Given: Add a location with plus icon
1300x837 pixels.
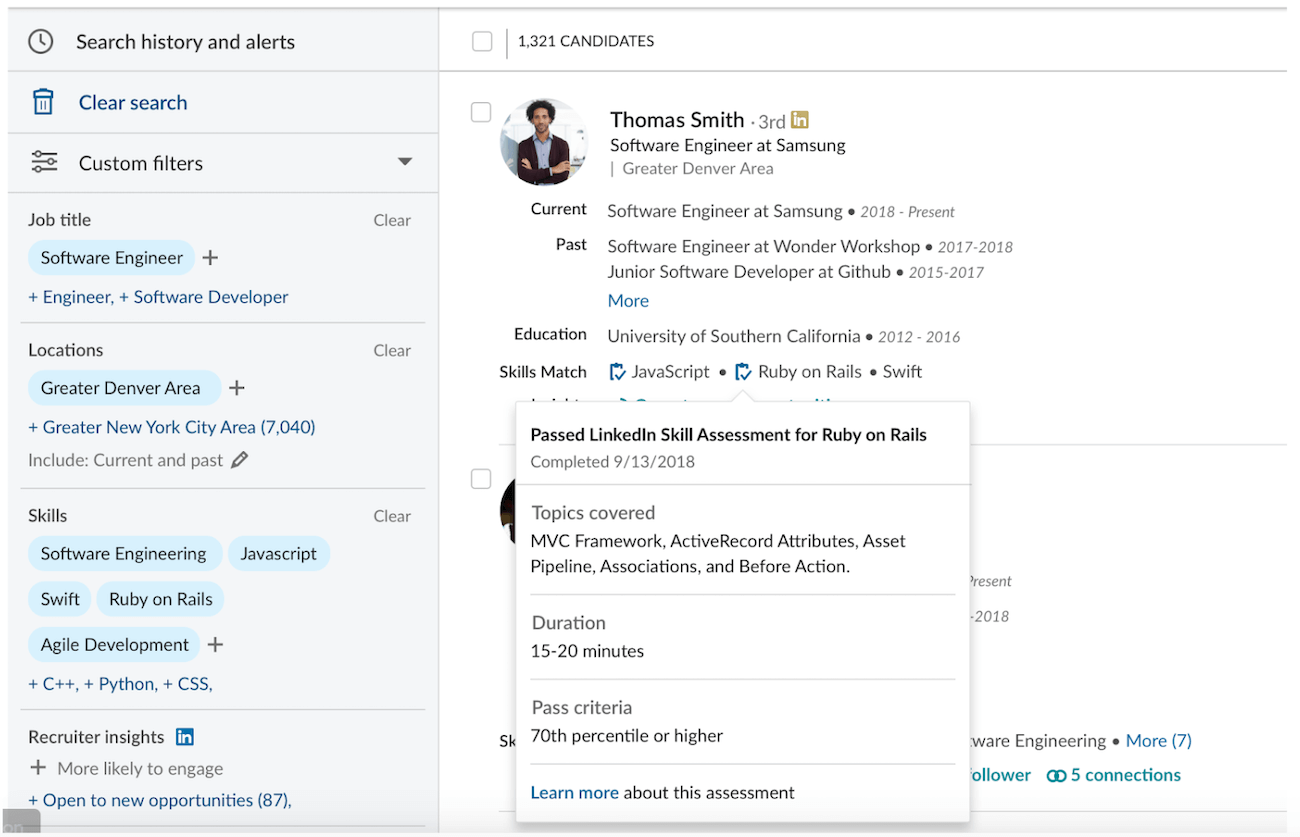Looking at the screenshot, I should [237, 388].
